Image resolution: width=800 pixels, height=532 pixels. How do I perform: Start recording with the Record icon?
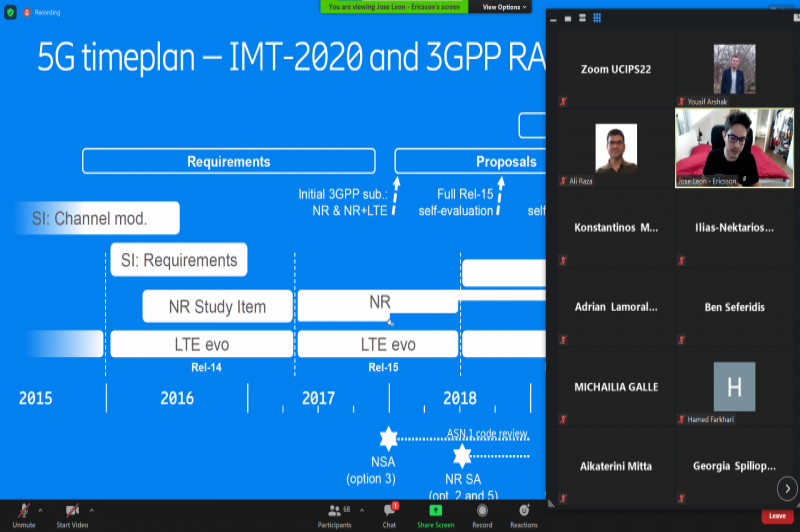[x=482, y=511]
